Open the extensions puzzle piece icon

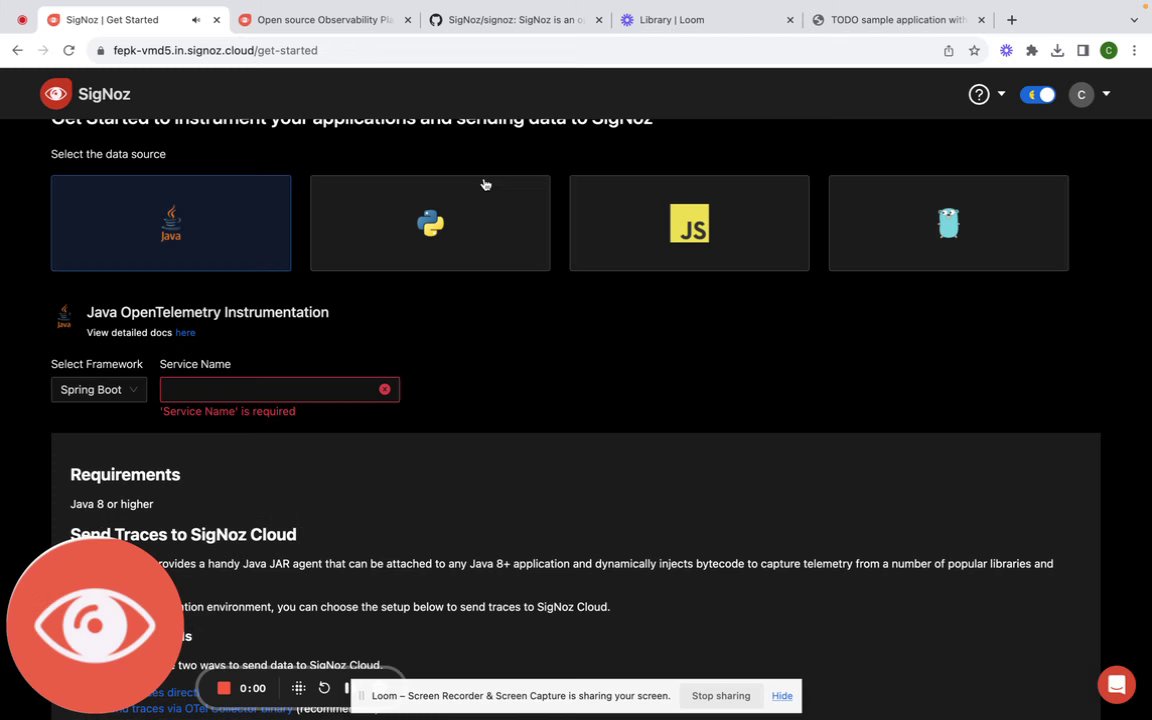pos(1032,51)
